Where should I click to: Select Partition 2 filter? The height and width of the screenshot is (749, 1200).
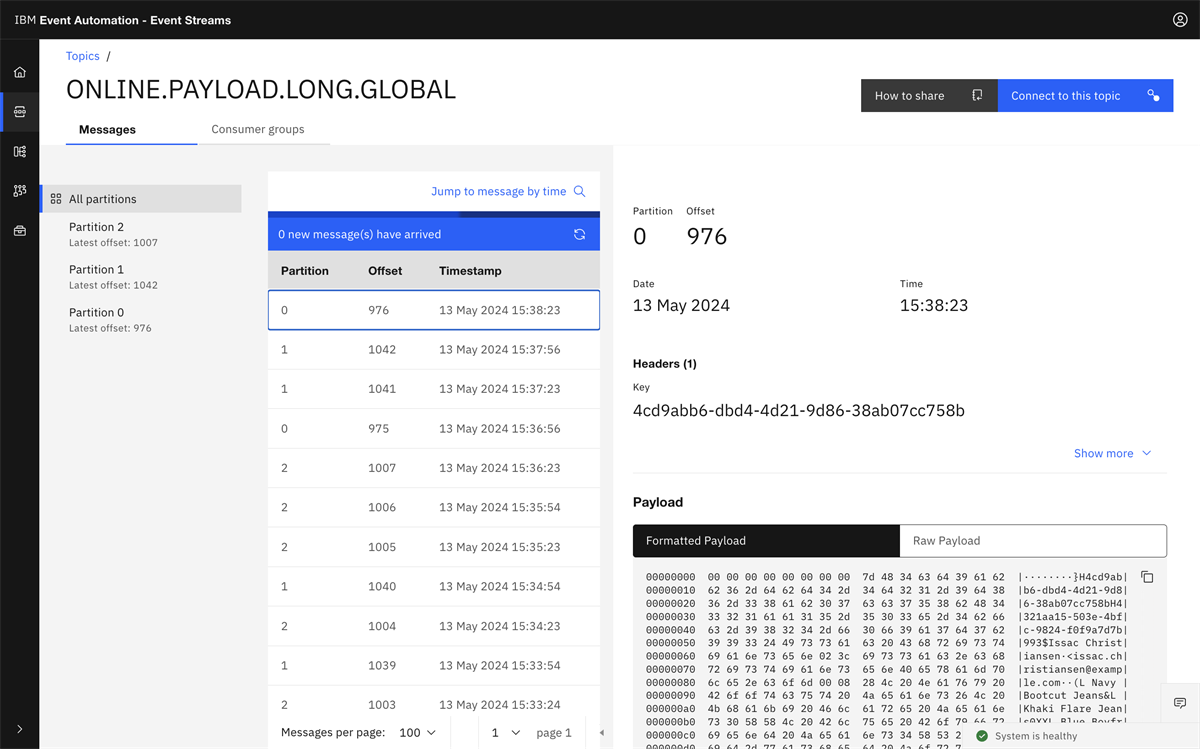pyautogui.click(x=141, y=234)
